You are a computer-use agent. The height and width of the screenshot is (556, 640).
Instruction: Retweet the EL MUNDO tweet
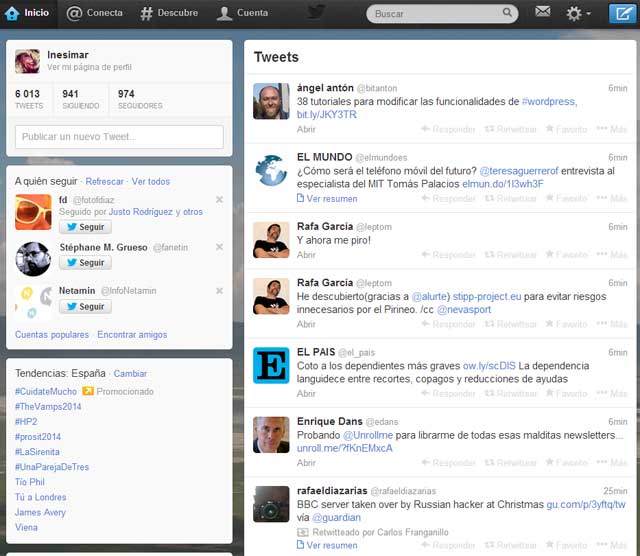pos(511,198)
